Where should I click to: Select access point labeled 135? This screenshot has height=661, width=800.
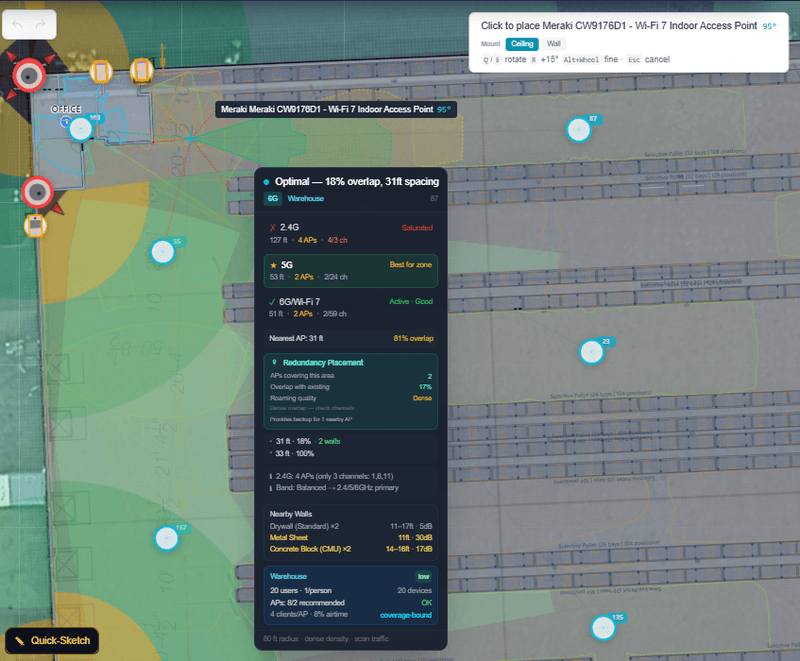pyautogui.click(x=603, y=628)
